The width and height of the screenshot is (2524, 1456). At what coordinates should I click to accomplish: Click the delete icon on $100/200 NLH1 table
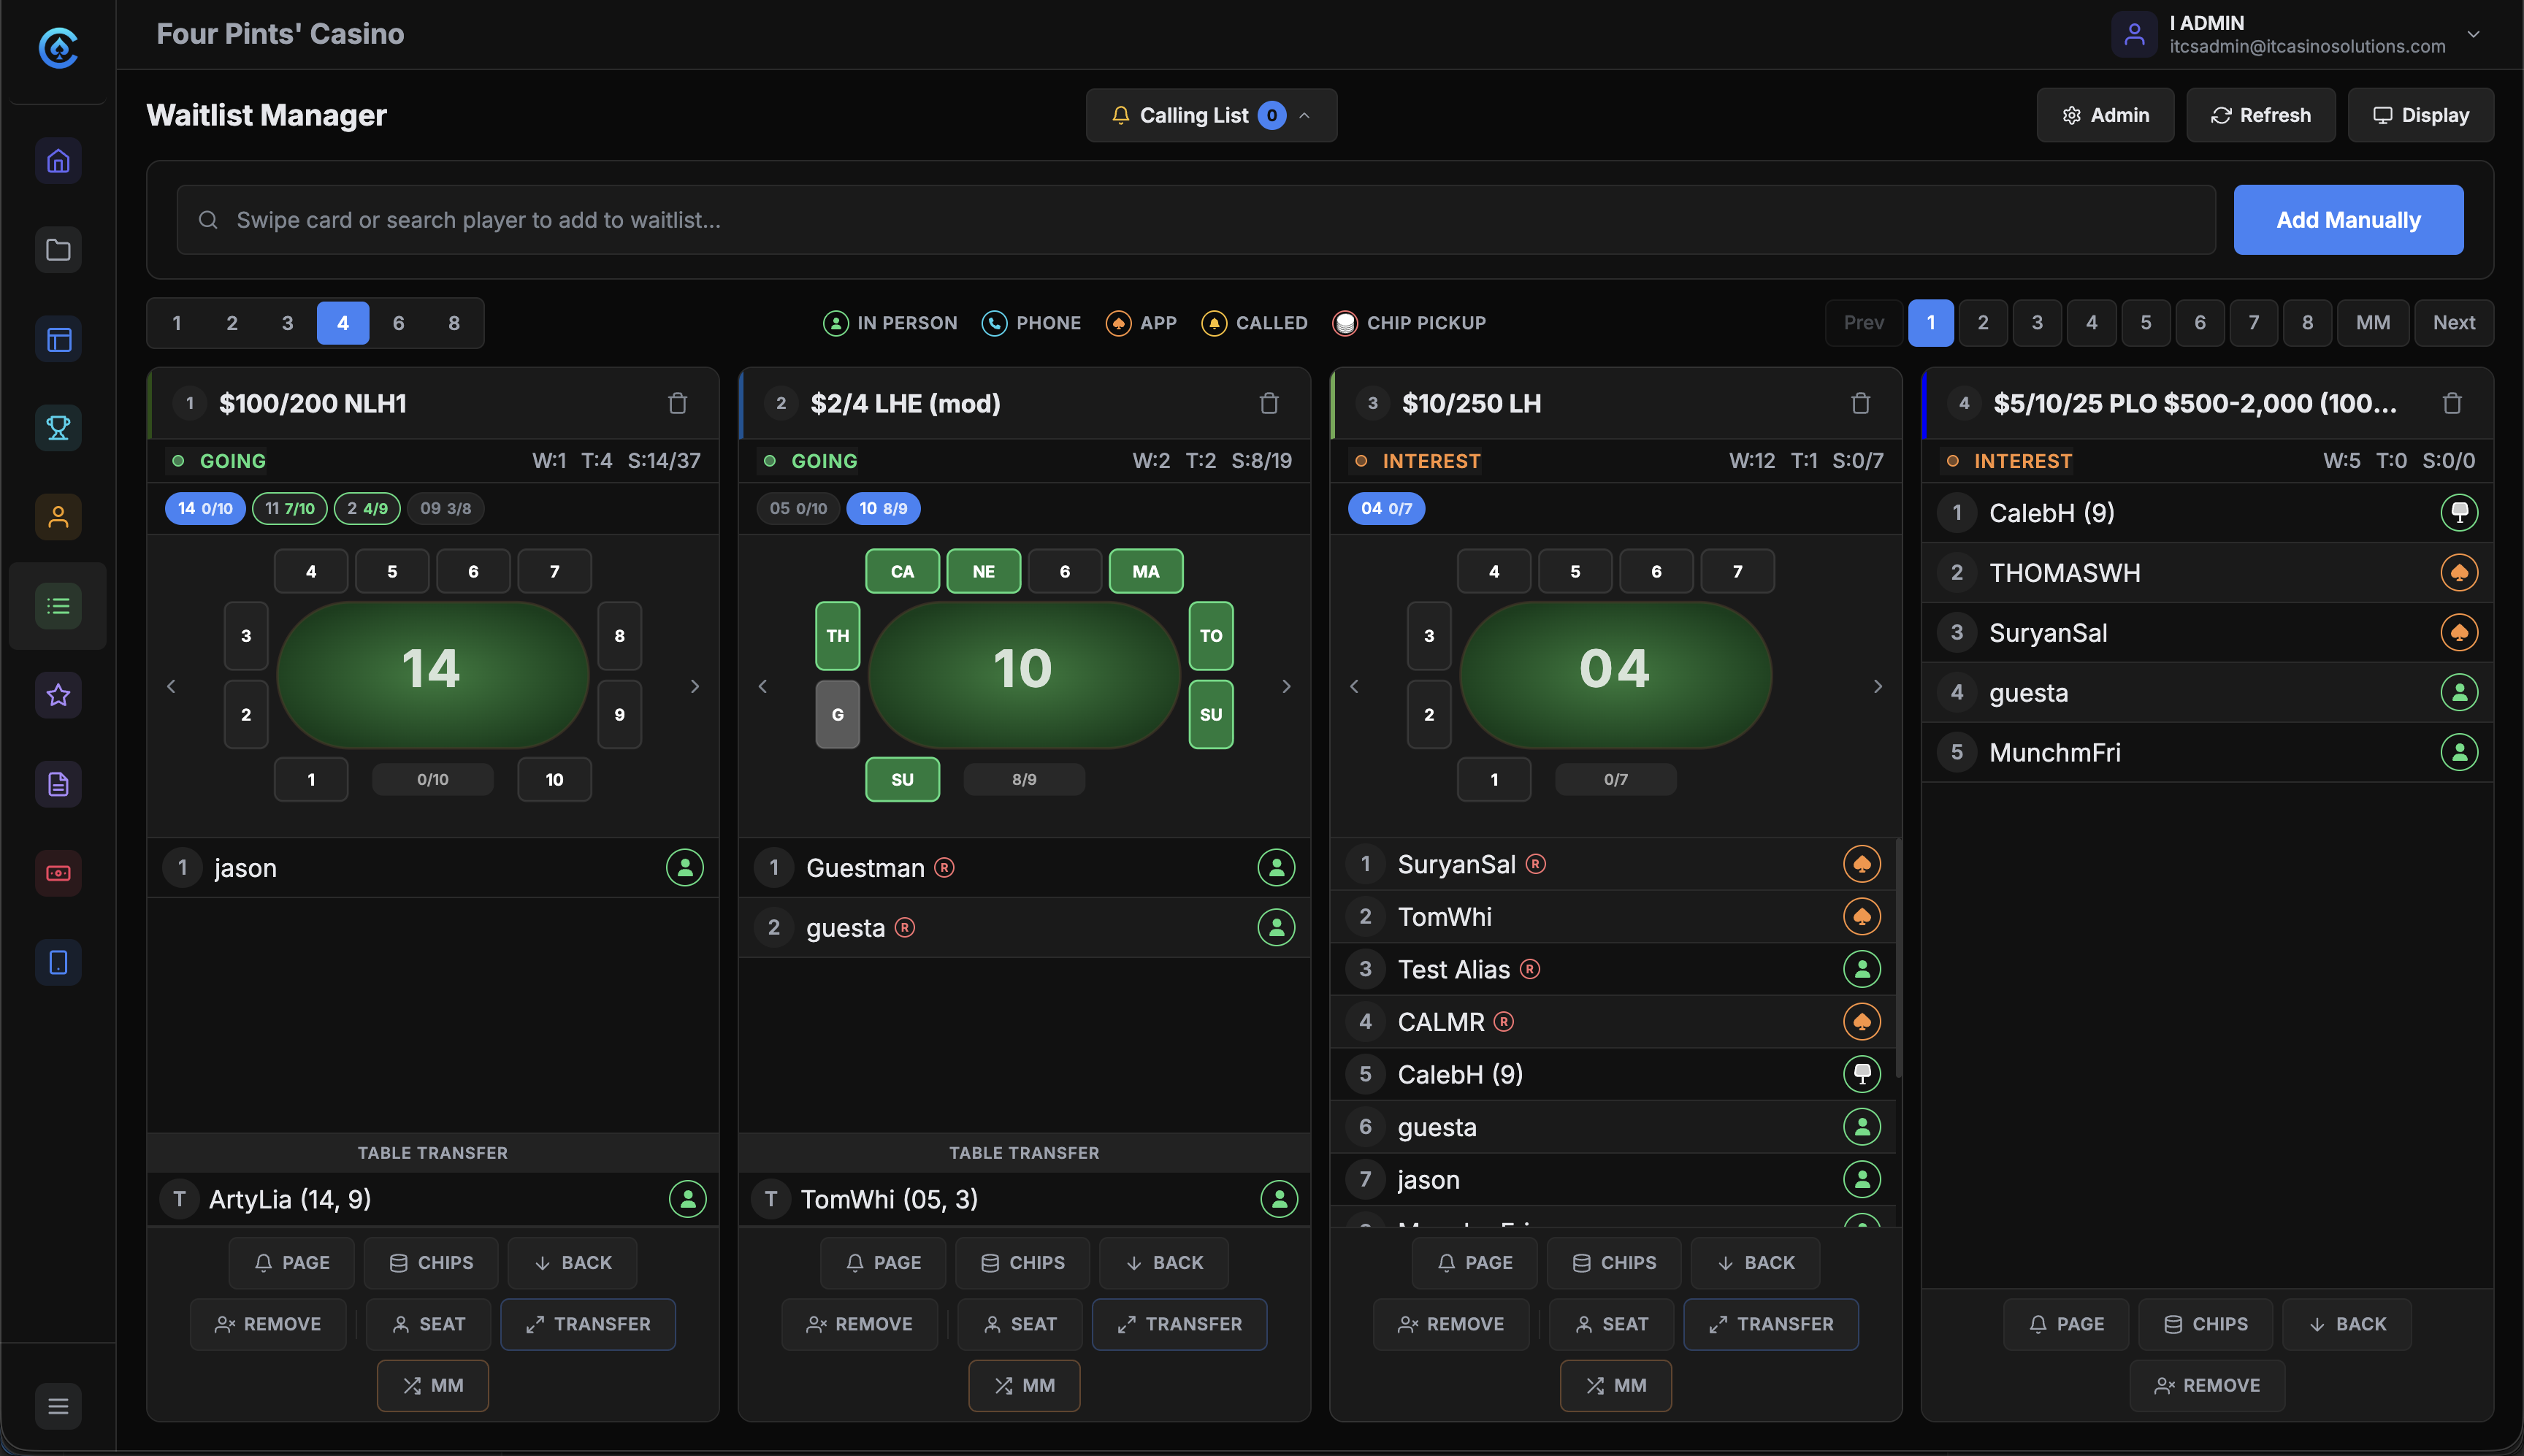pos(679,403)
